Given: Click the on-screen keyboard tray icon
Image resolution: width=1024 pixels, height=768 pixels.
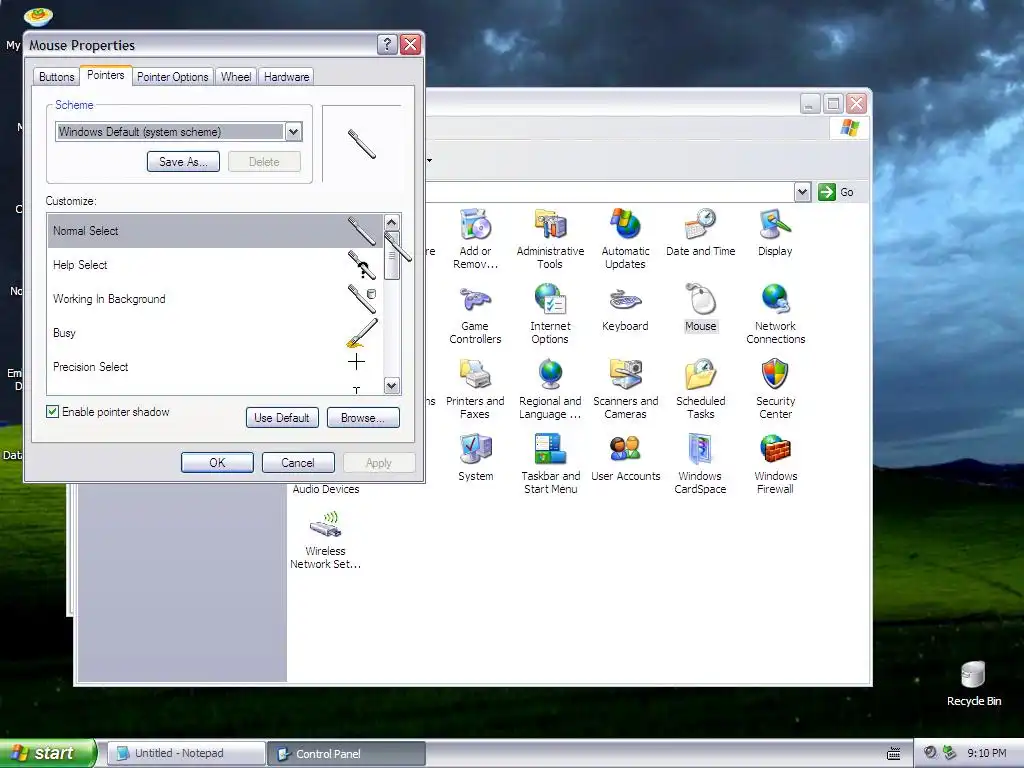Looking at the screenshot, I should click(x=893, y=754).
